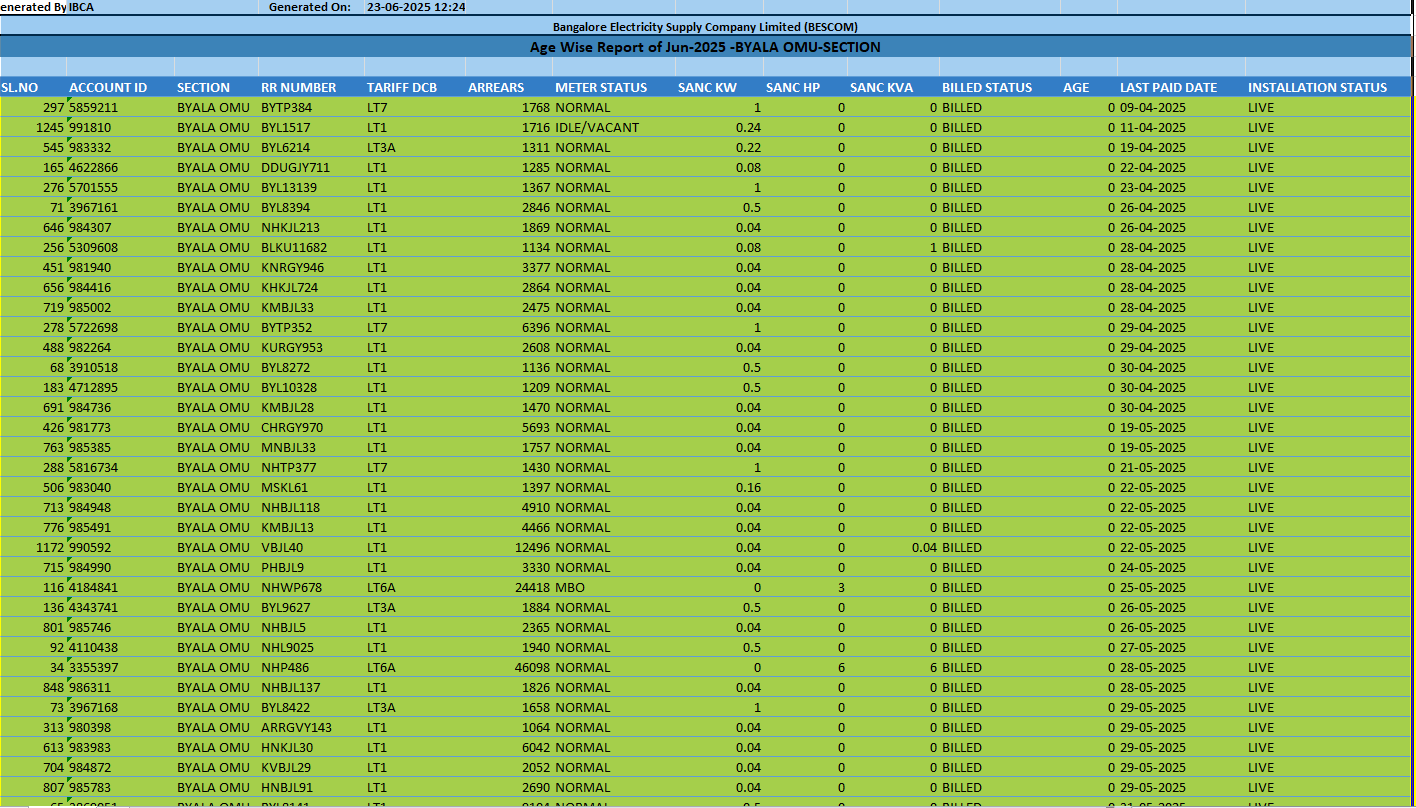1416x808 pixels.
Task: Click the LT6A tariff cell for NHP486
Action: click(x=414, y=667)
